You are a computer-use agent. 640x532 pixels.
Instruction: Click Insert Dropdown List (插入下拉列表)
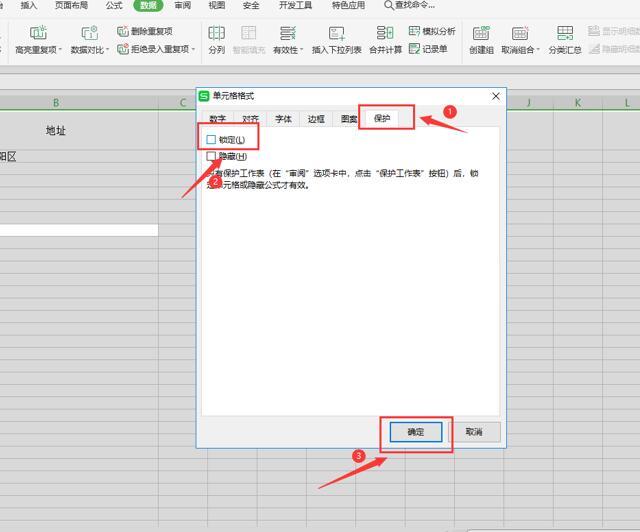(337, 40)
